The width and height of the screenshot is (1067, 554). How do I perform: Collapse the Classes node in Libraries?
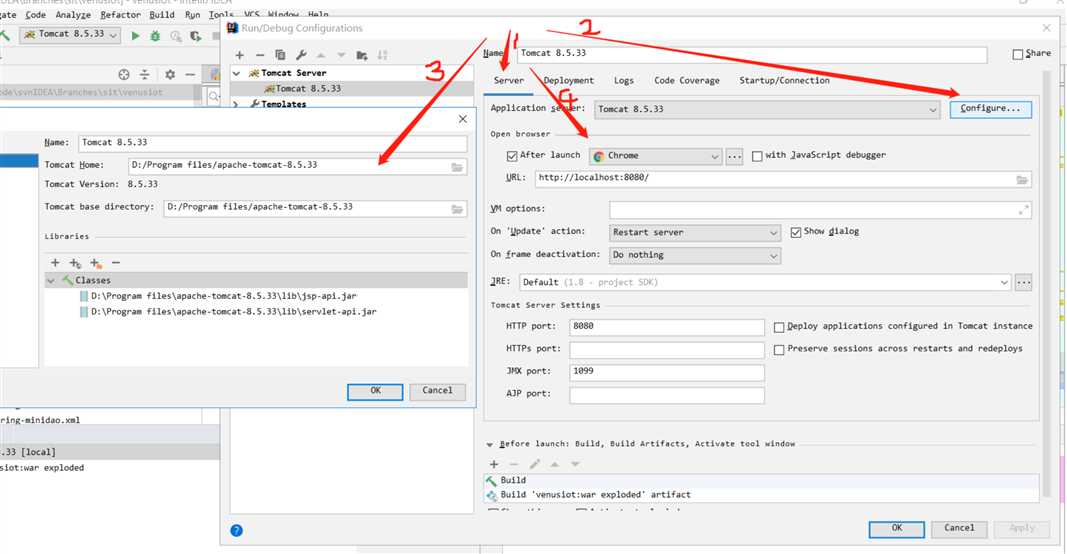pyautogui.click(x=50, y=280)
